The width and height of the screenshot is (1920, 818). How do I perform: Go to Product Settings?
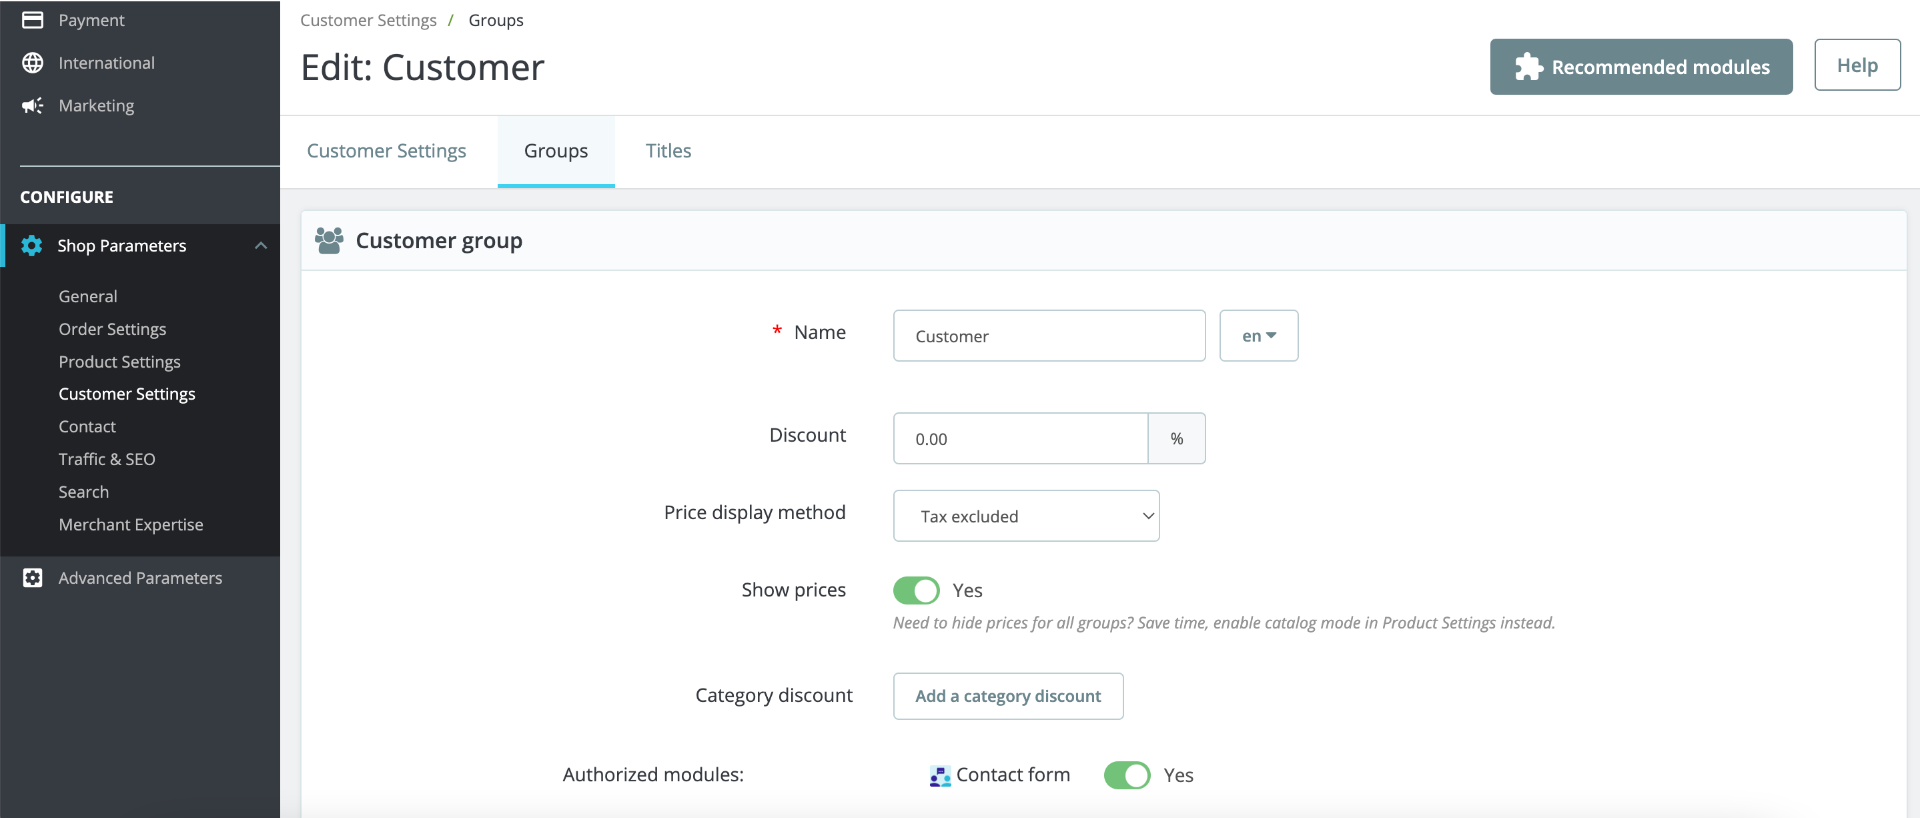point(120,362)
